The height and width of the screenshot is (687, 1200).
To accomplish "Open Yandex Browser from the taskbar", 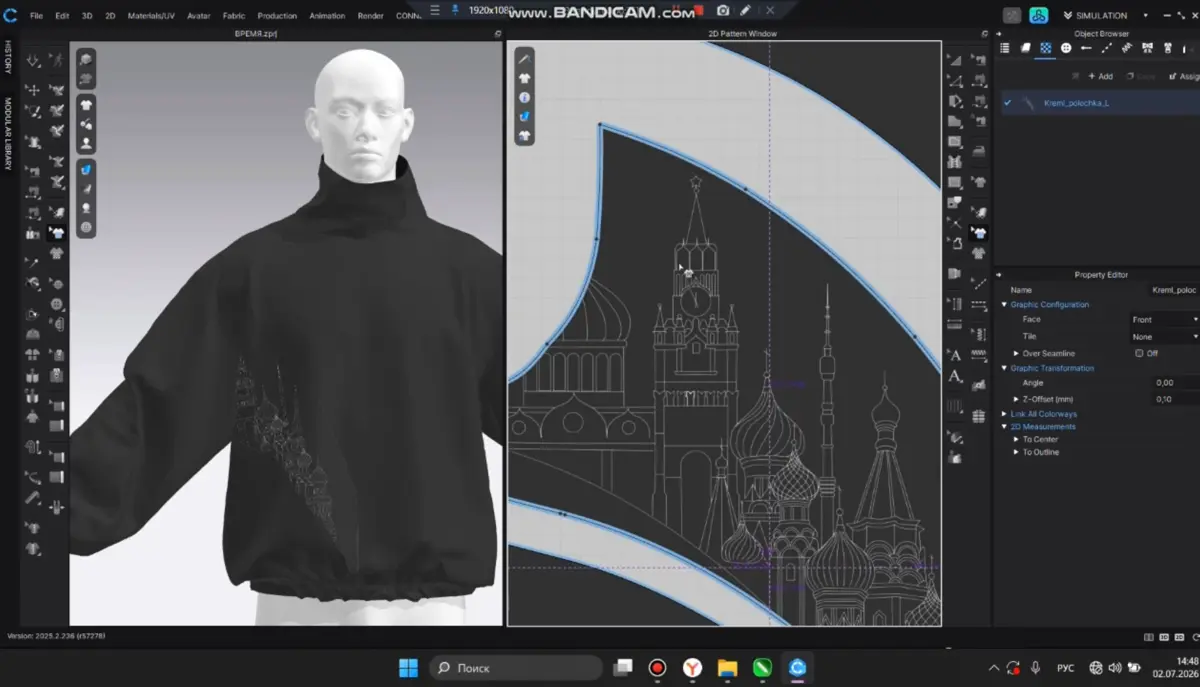I will (x=692, y=667).
